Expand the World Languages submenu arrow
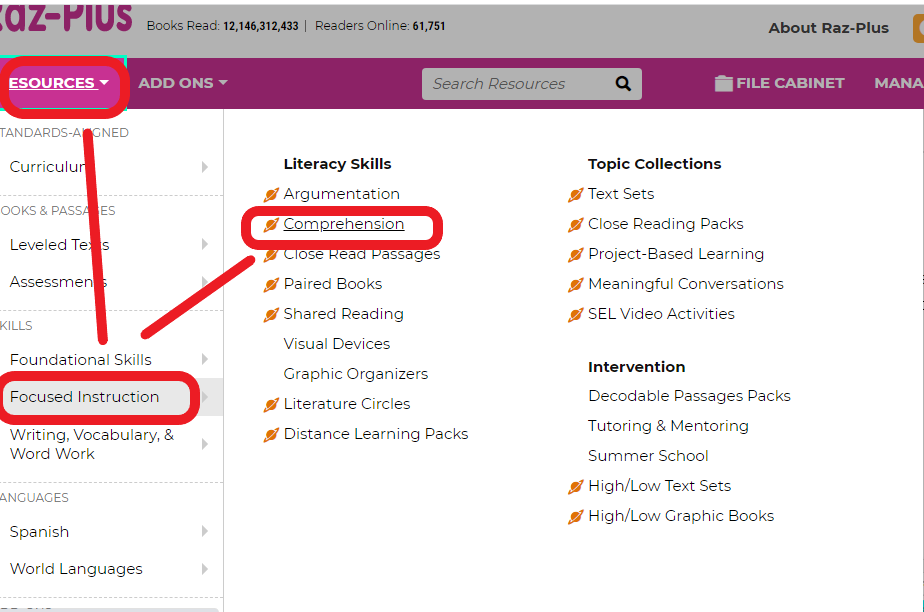The width and height of the screenshot is (924, 612). (x=205, y=569)
